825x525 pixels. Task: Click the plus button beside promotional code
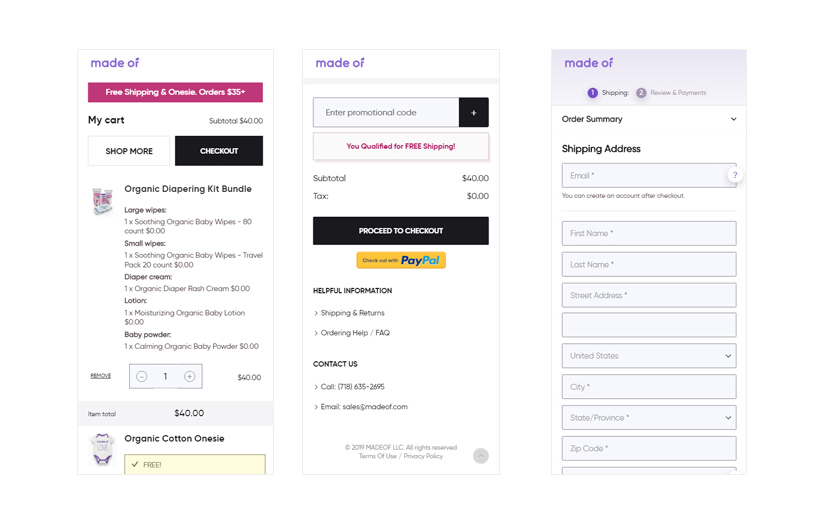(x=473, y=113)
